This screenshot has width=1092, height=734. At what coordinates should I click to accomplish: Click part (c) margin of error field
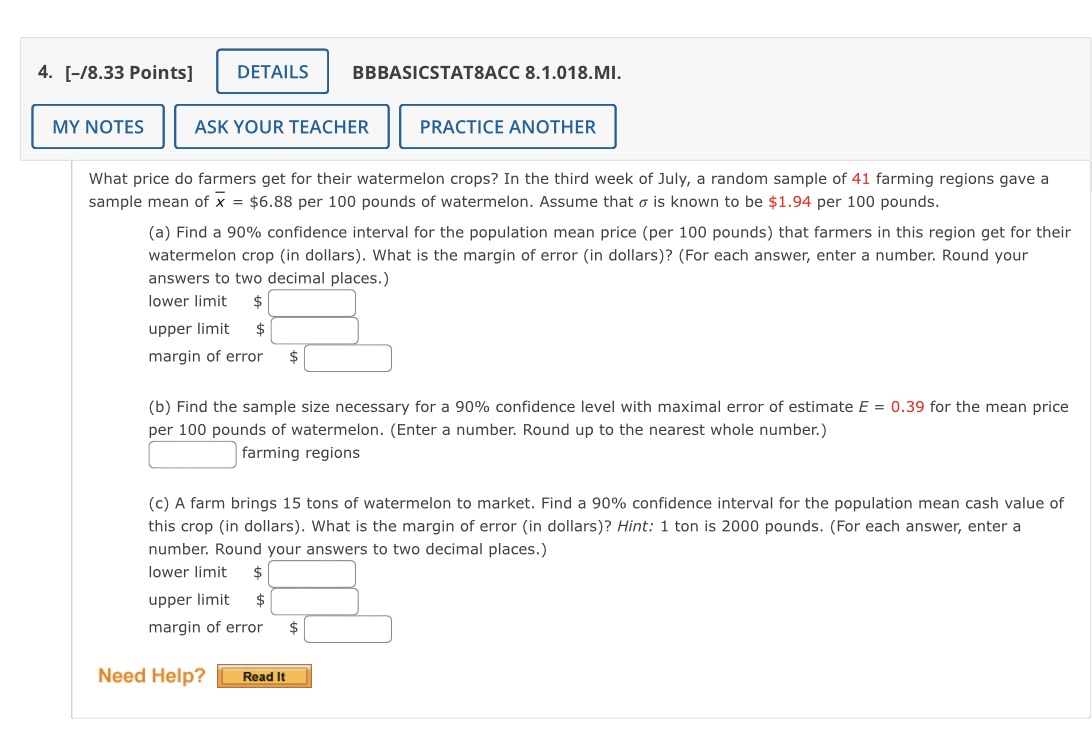pos(348,628)
